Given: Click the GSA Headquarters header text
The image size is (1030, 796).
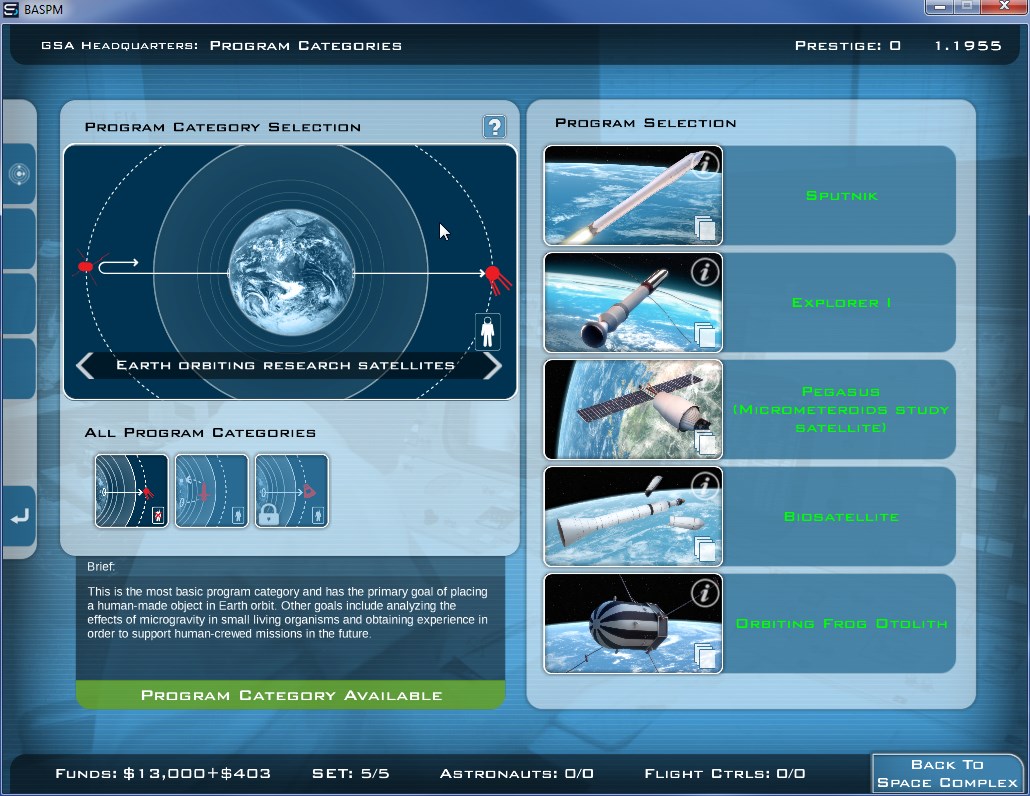Looking at the screenshot, I should coord(120,46).
